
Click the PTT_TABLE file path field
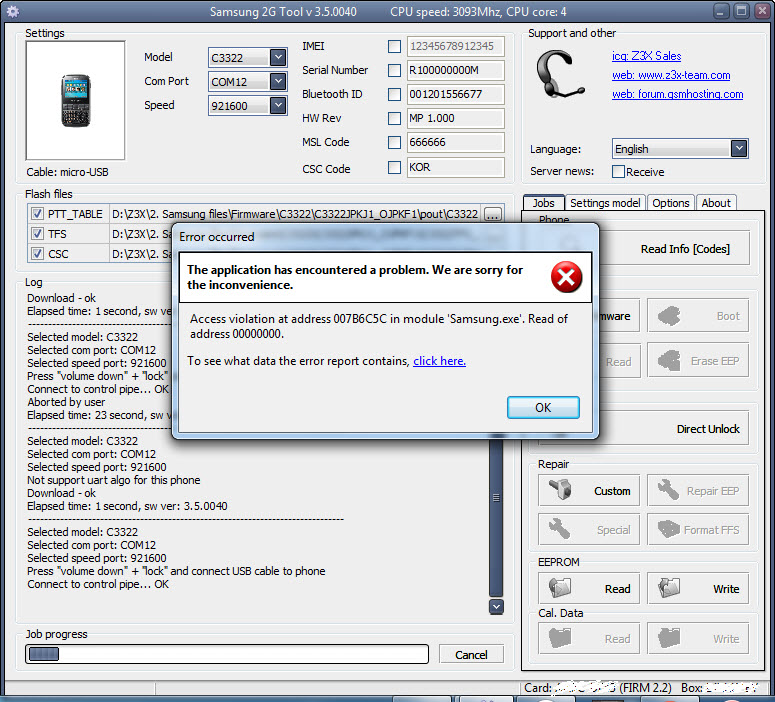coord(295,214)
